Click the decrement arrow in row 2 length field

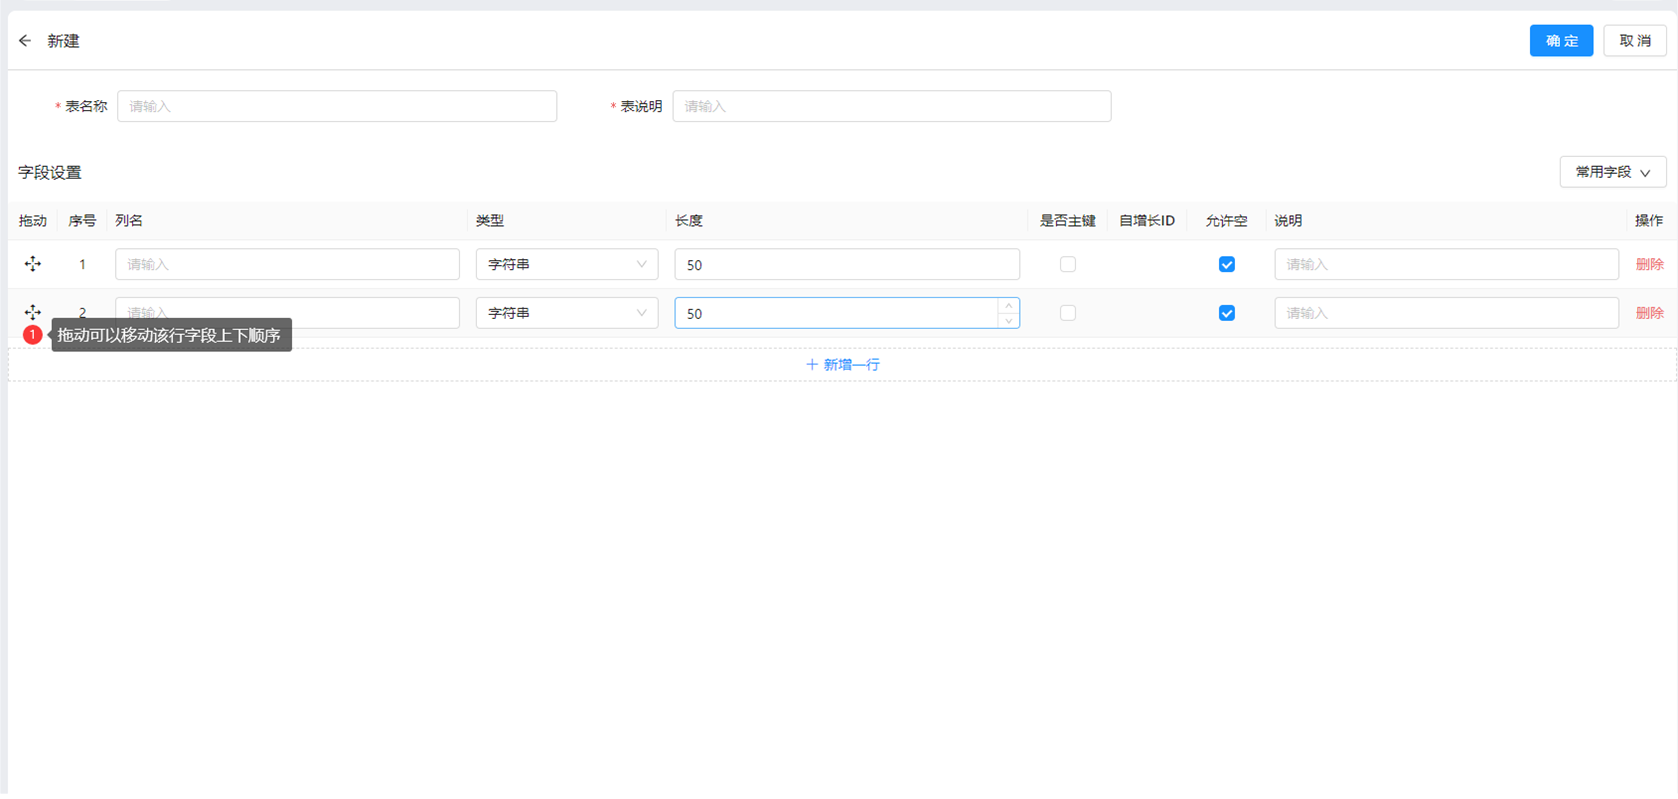click(x=1008, y=320)
